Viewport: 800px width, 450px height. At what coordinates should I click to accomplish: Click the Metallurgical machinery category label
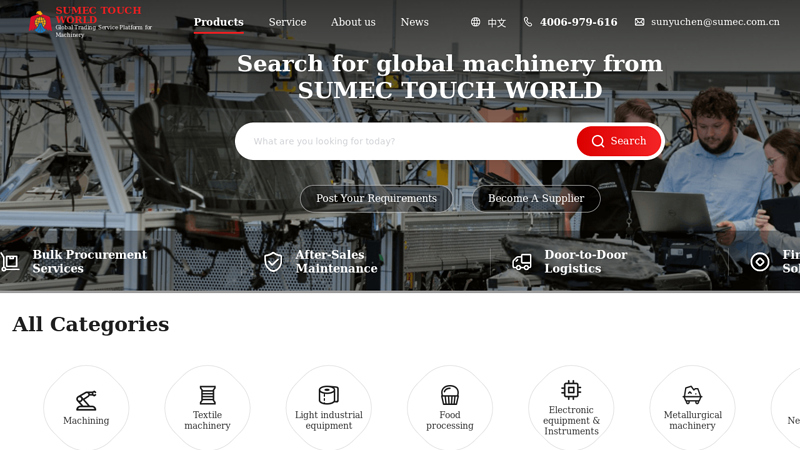pos(692,420)
